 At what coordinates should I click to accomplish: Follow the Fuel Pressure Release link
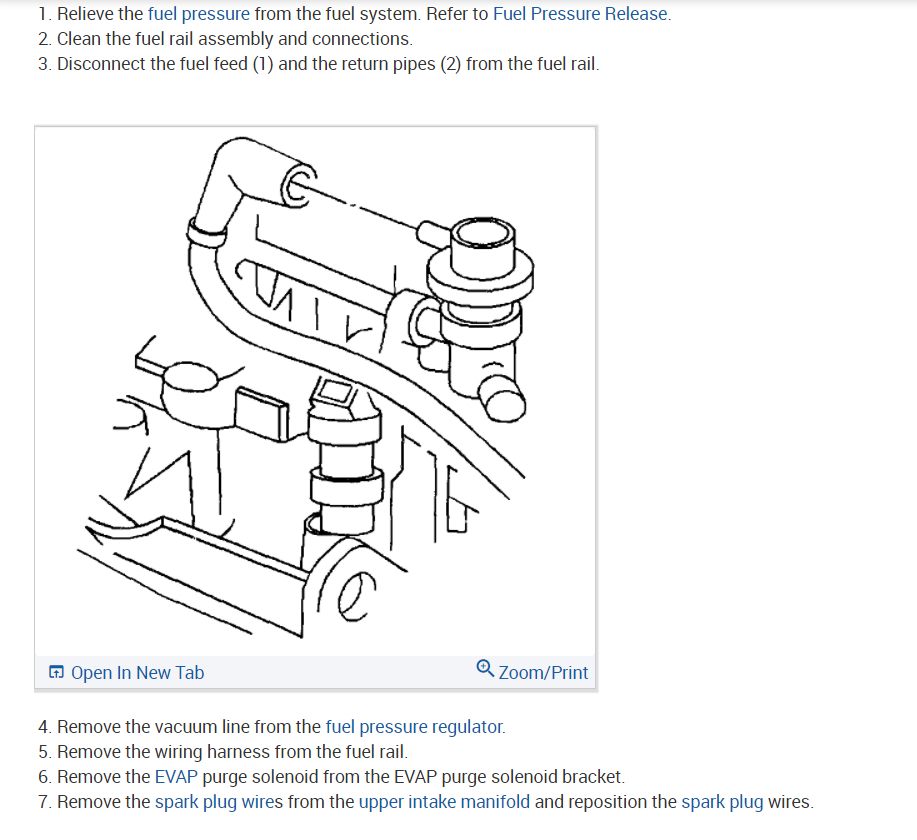pyautogui.click(x=580, y=13)
